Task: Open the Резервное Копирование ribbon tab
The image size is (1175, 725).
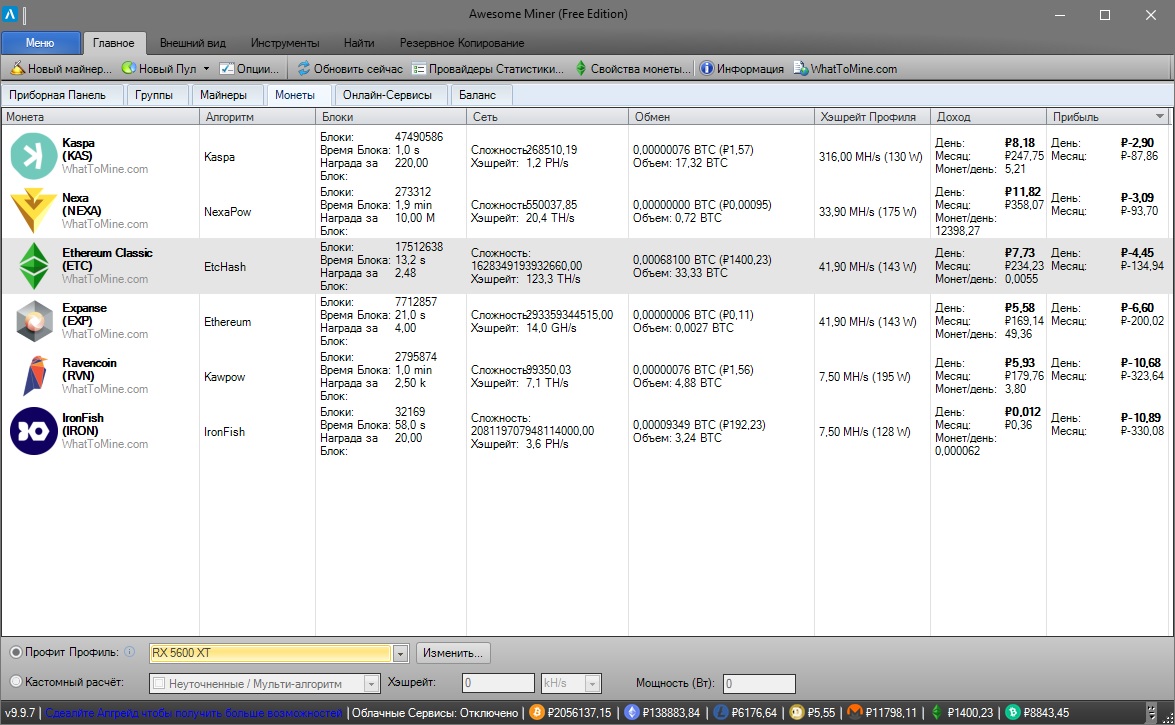Action: coord(462,43)
